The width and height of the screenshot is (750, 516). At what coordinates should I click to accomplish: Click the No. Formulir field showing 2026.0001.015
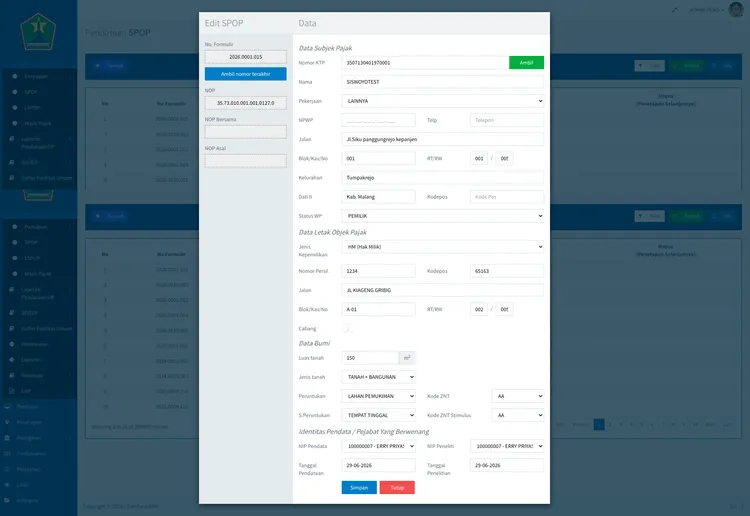click(245, 57)
